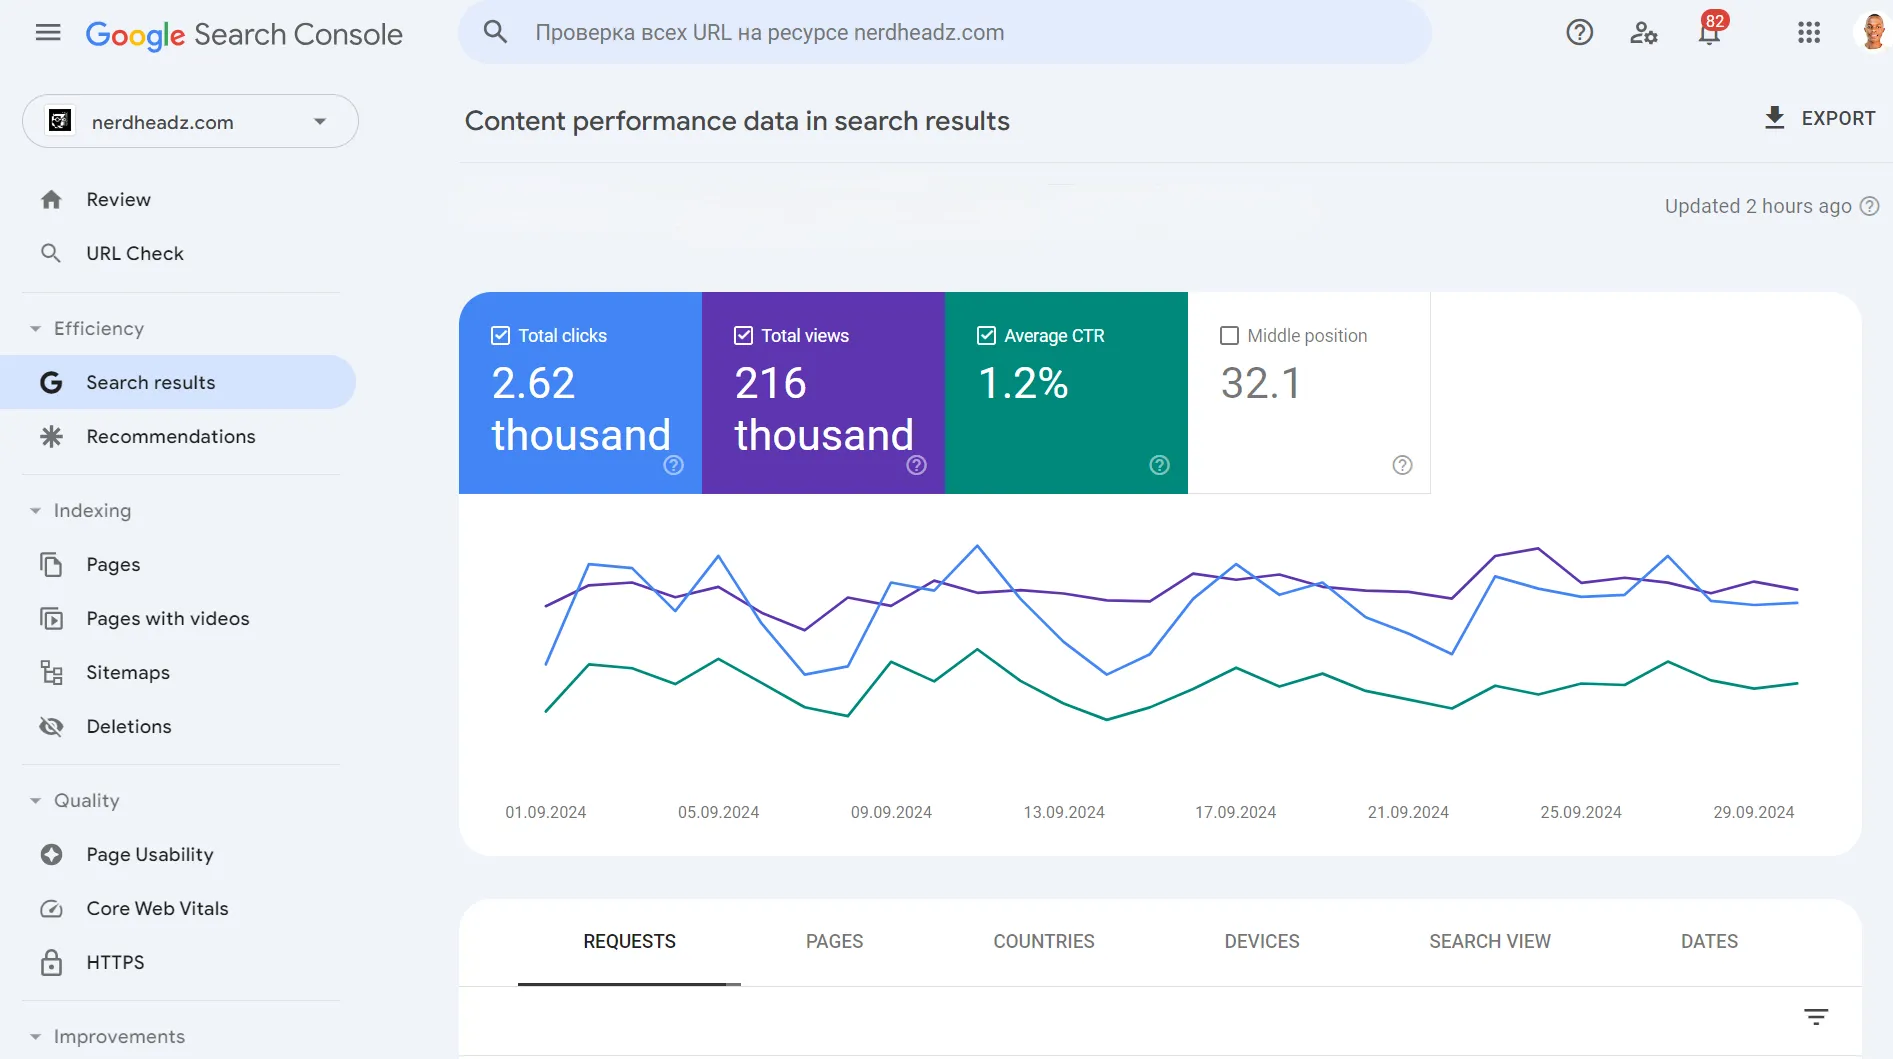Click the EXPORT button
1893x1059 pixels.
[x=1820, y=118]
